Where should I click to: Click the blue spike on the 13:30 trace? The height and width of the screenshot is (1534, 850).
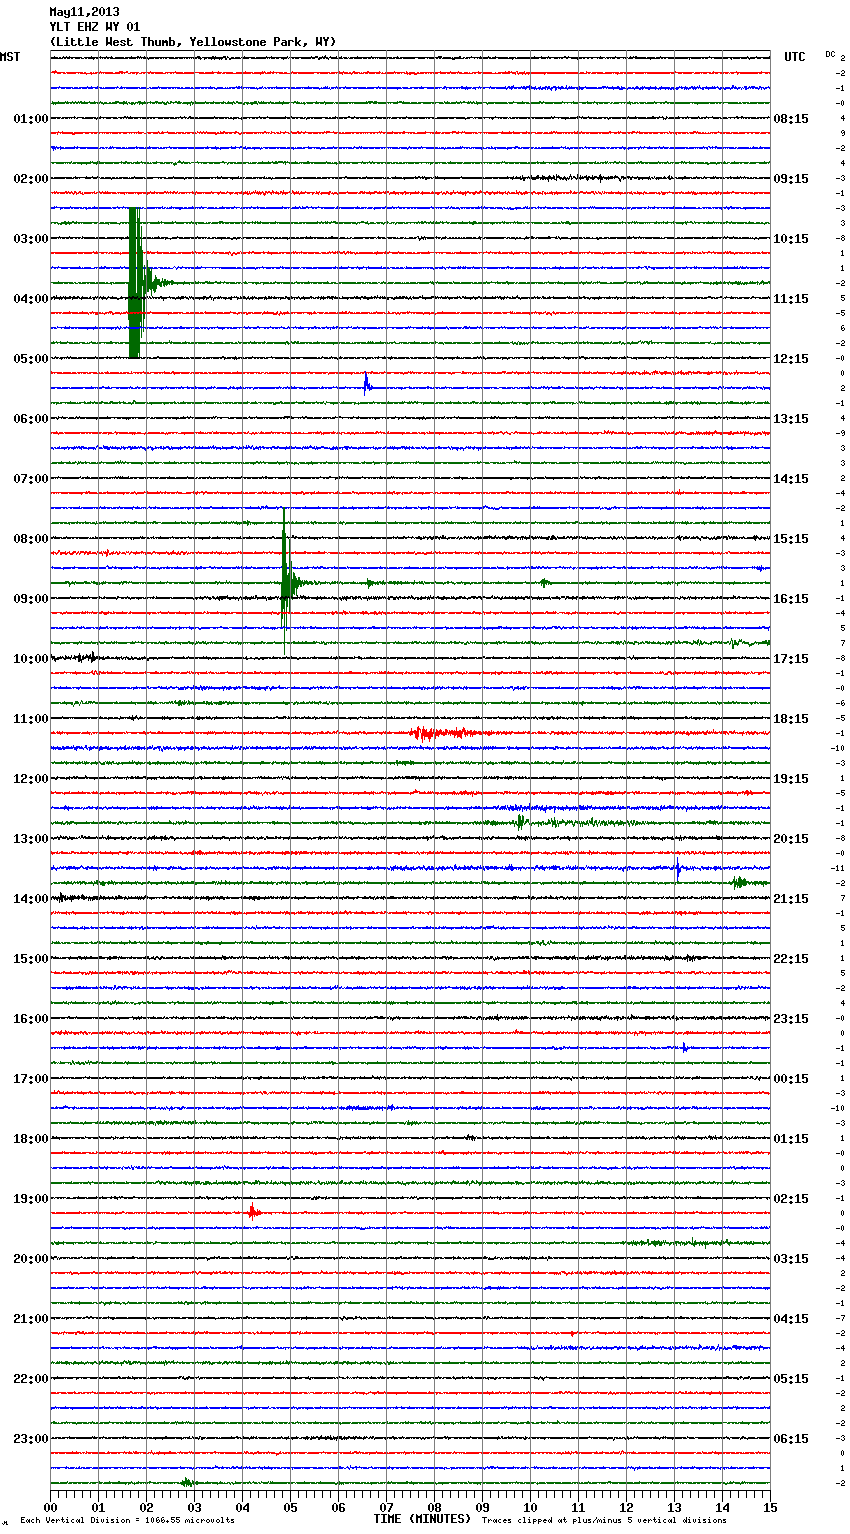678,868
